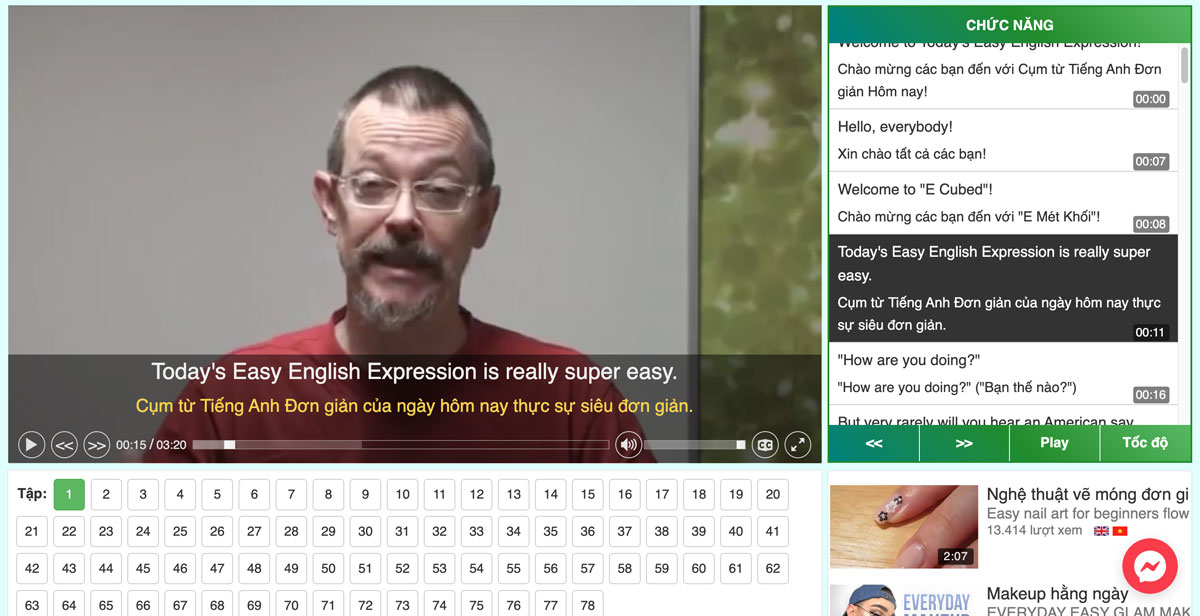This screenshot has height=616, width=1200.
Task: Select episode 21
Action: tap(32, 531)
